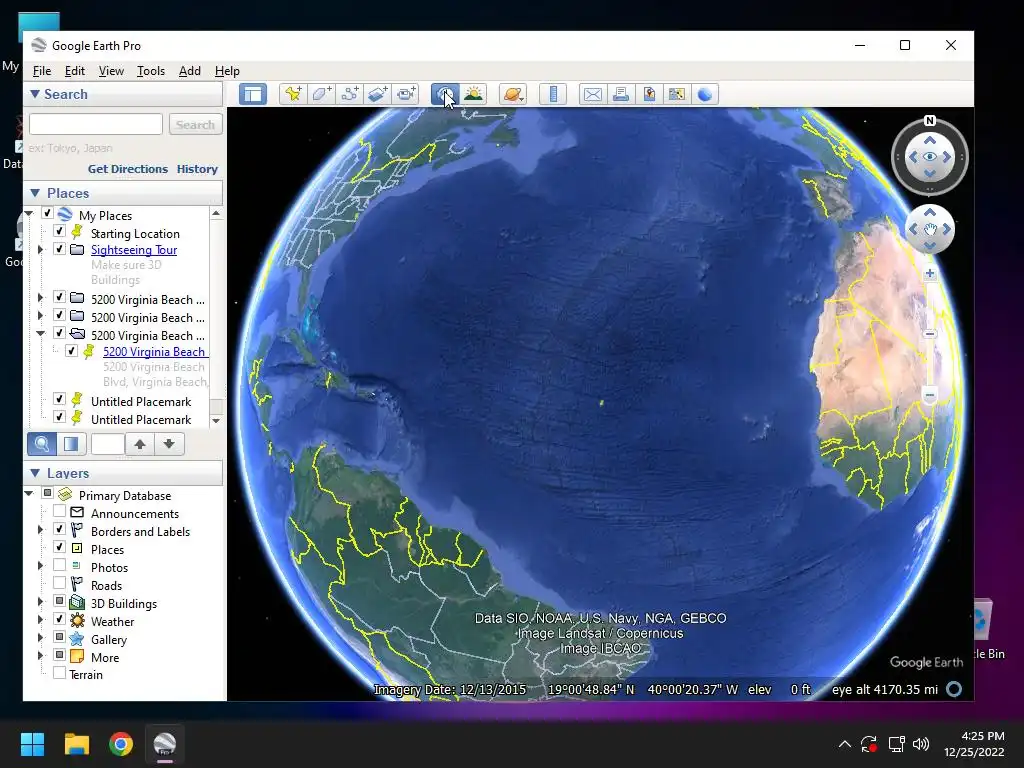Toggle the sidebar visibility button
The height and width of the screenshot is (768, 1024).
[253, 94]
